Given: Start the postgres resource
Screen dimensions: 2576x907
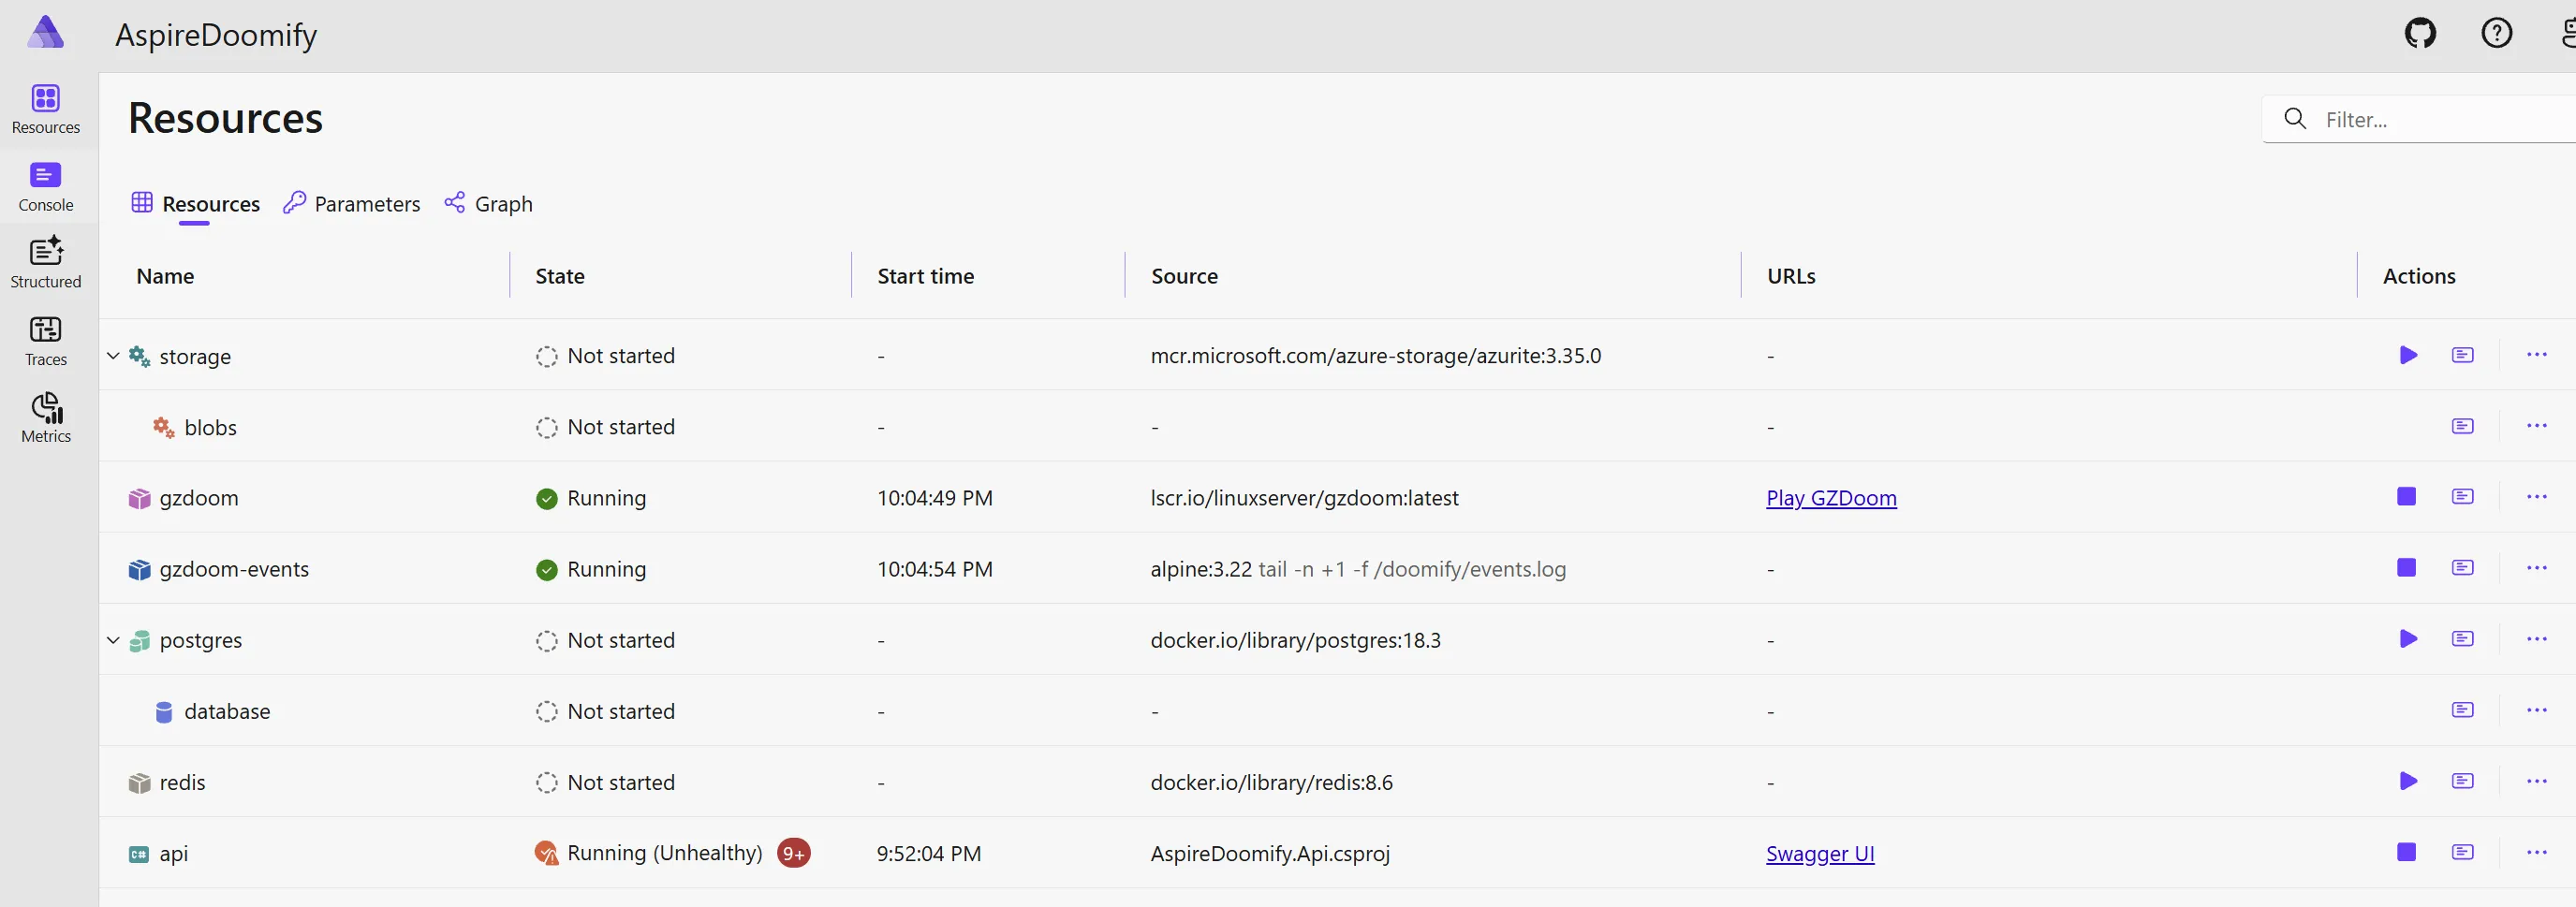Looking at the screenshot, I should 2408,639.
